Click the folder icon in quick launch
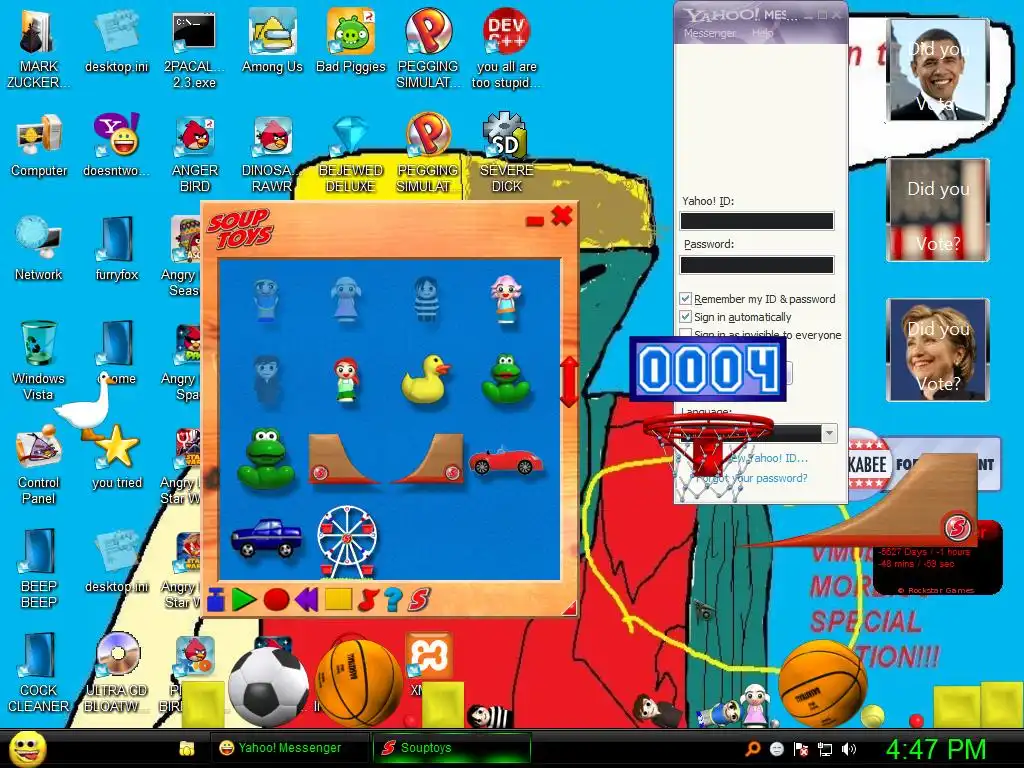The height and width of the screenshot is (768, 1024). 187,748
